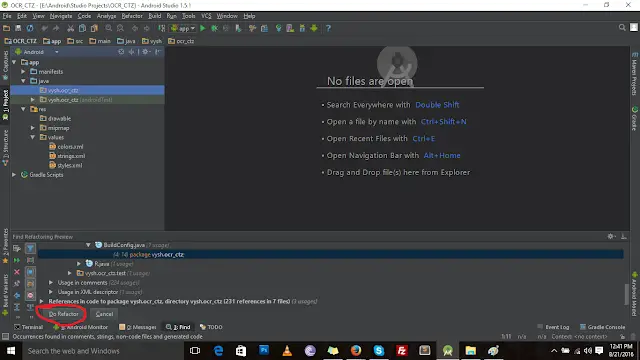640x360 pixels.
Task: Hide the Project panel with hide icon
Action: (158, 52)
